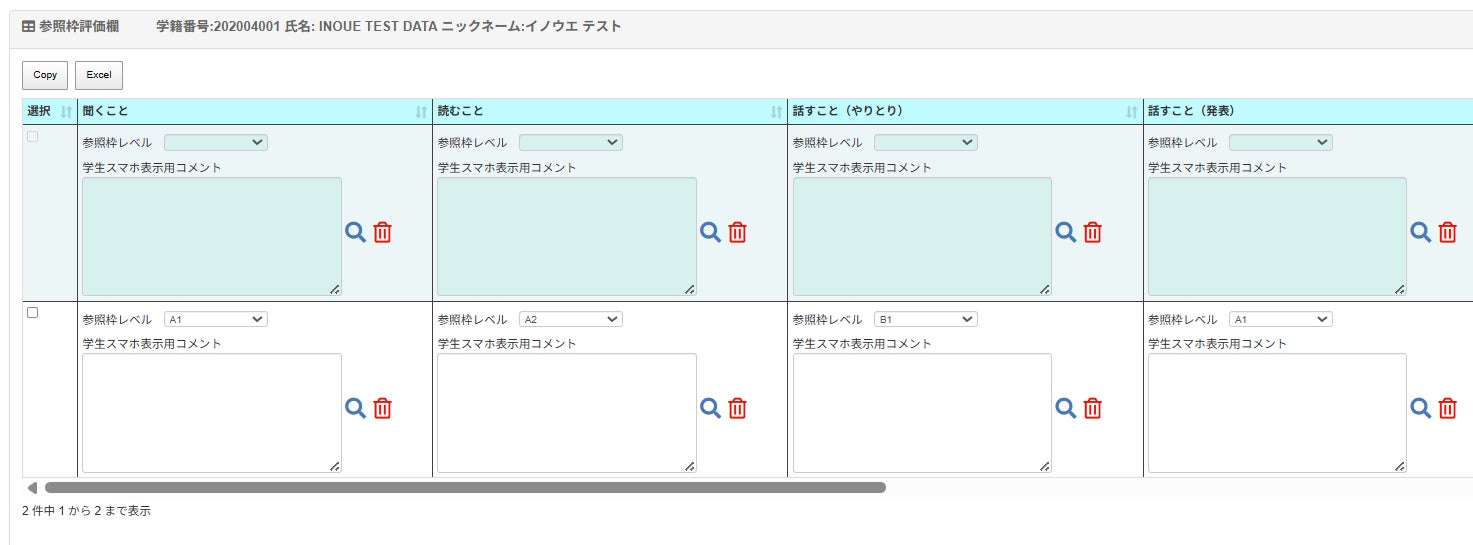Click magnifier icon in first-row 聞くこと cell

[355, 232]
